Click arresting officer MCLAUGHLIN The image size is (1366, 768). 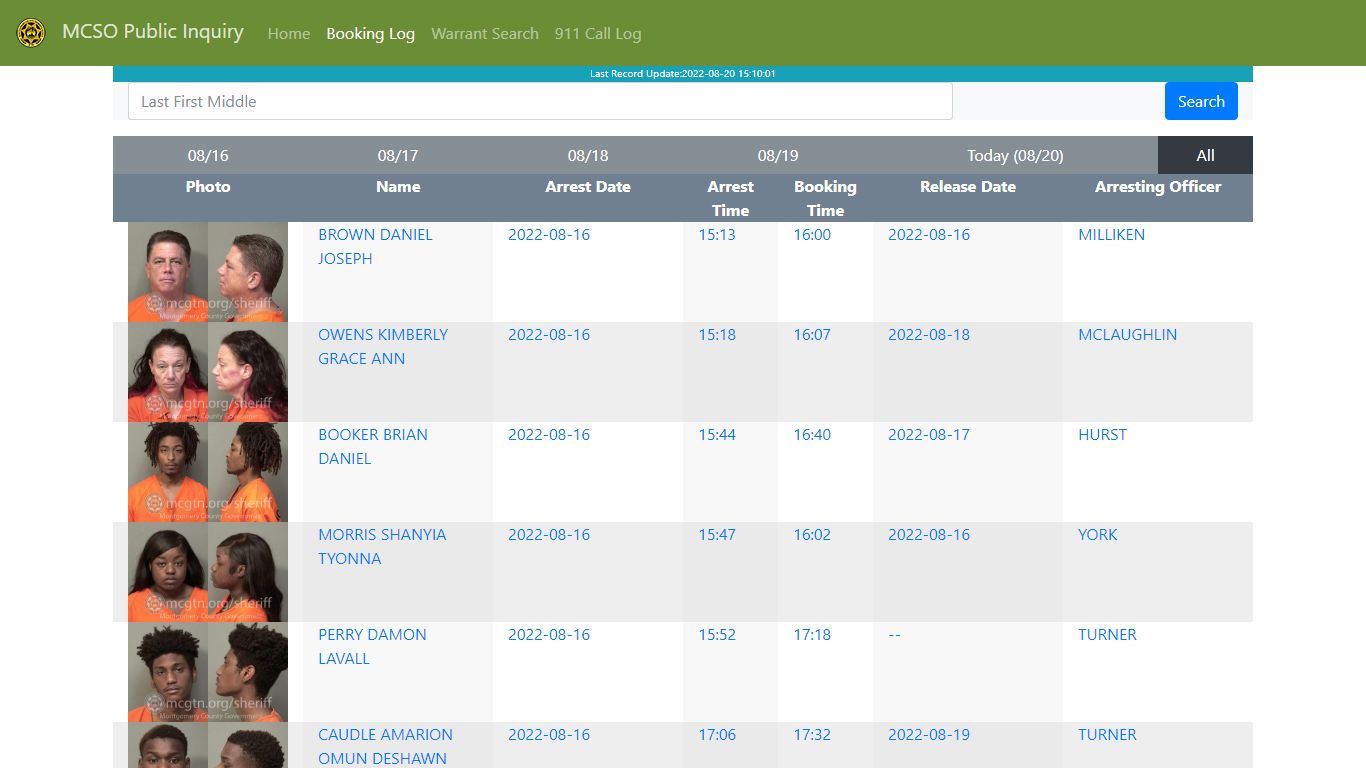tap(1127, 334)
